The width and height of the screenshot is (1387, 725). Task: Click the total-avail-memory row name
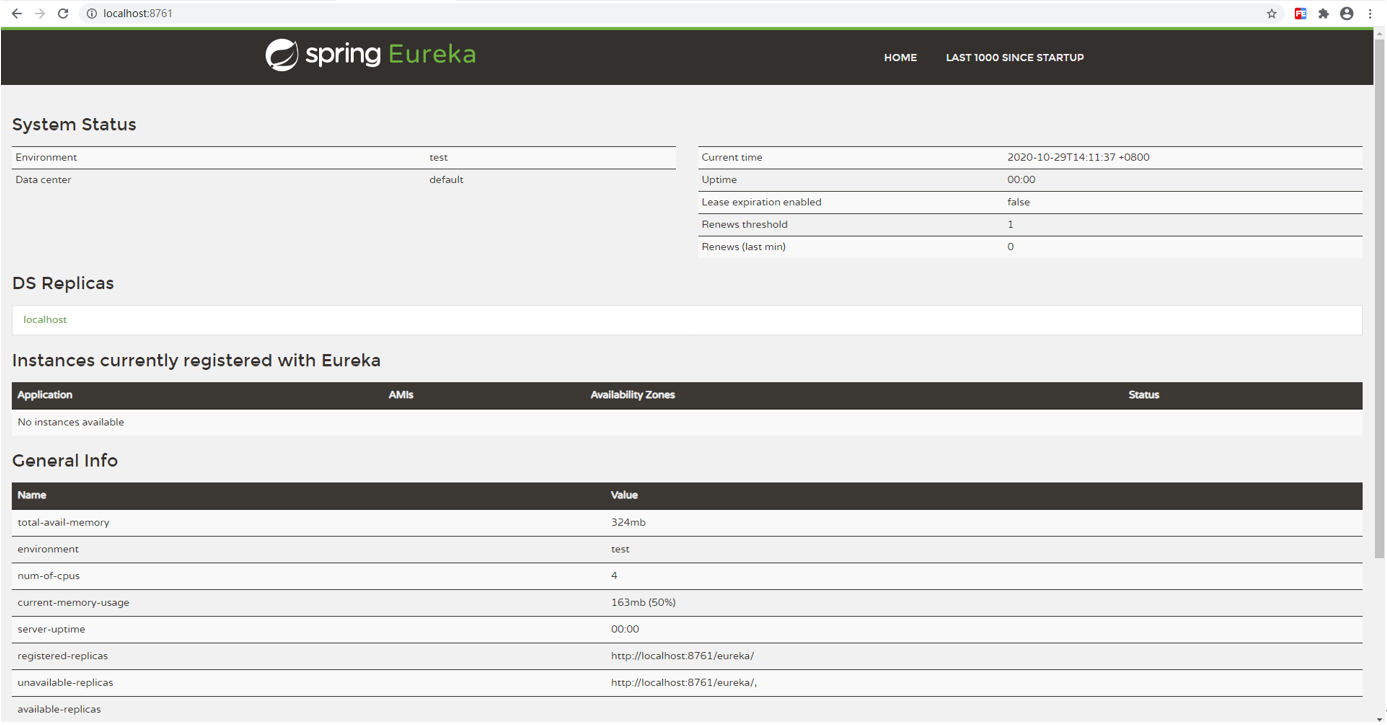pos(63,523)
